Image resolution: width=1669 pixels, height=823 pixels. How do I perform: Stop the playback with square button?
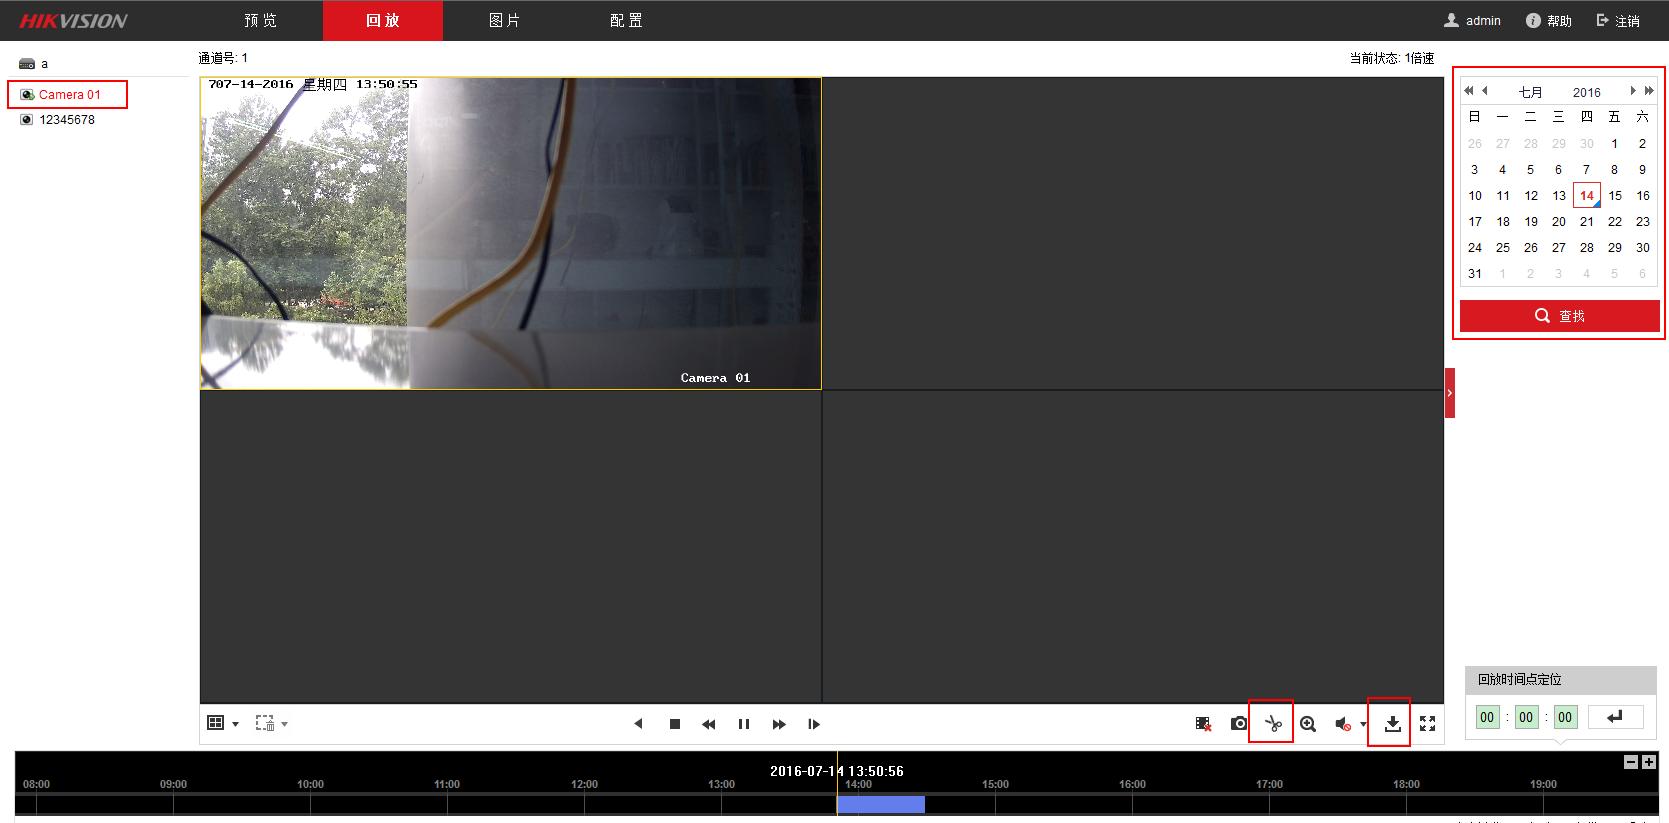click(x=675, y=724)
